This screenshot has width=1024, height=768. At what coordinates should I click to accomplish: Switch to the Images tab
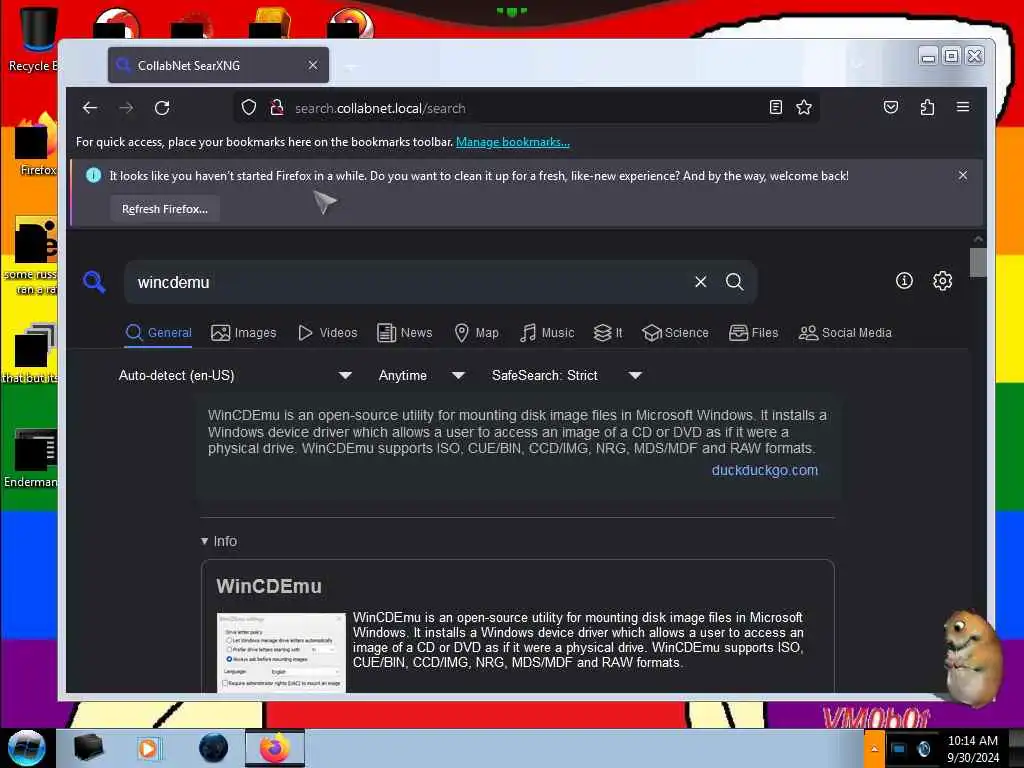[x=244, y=332]
